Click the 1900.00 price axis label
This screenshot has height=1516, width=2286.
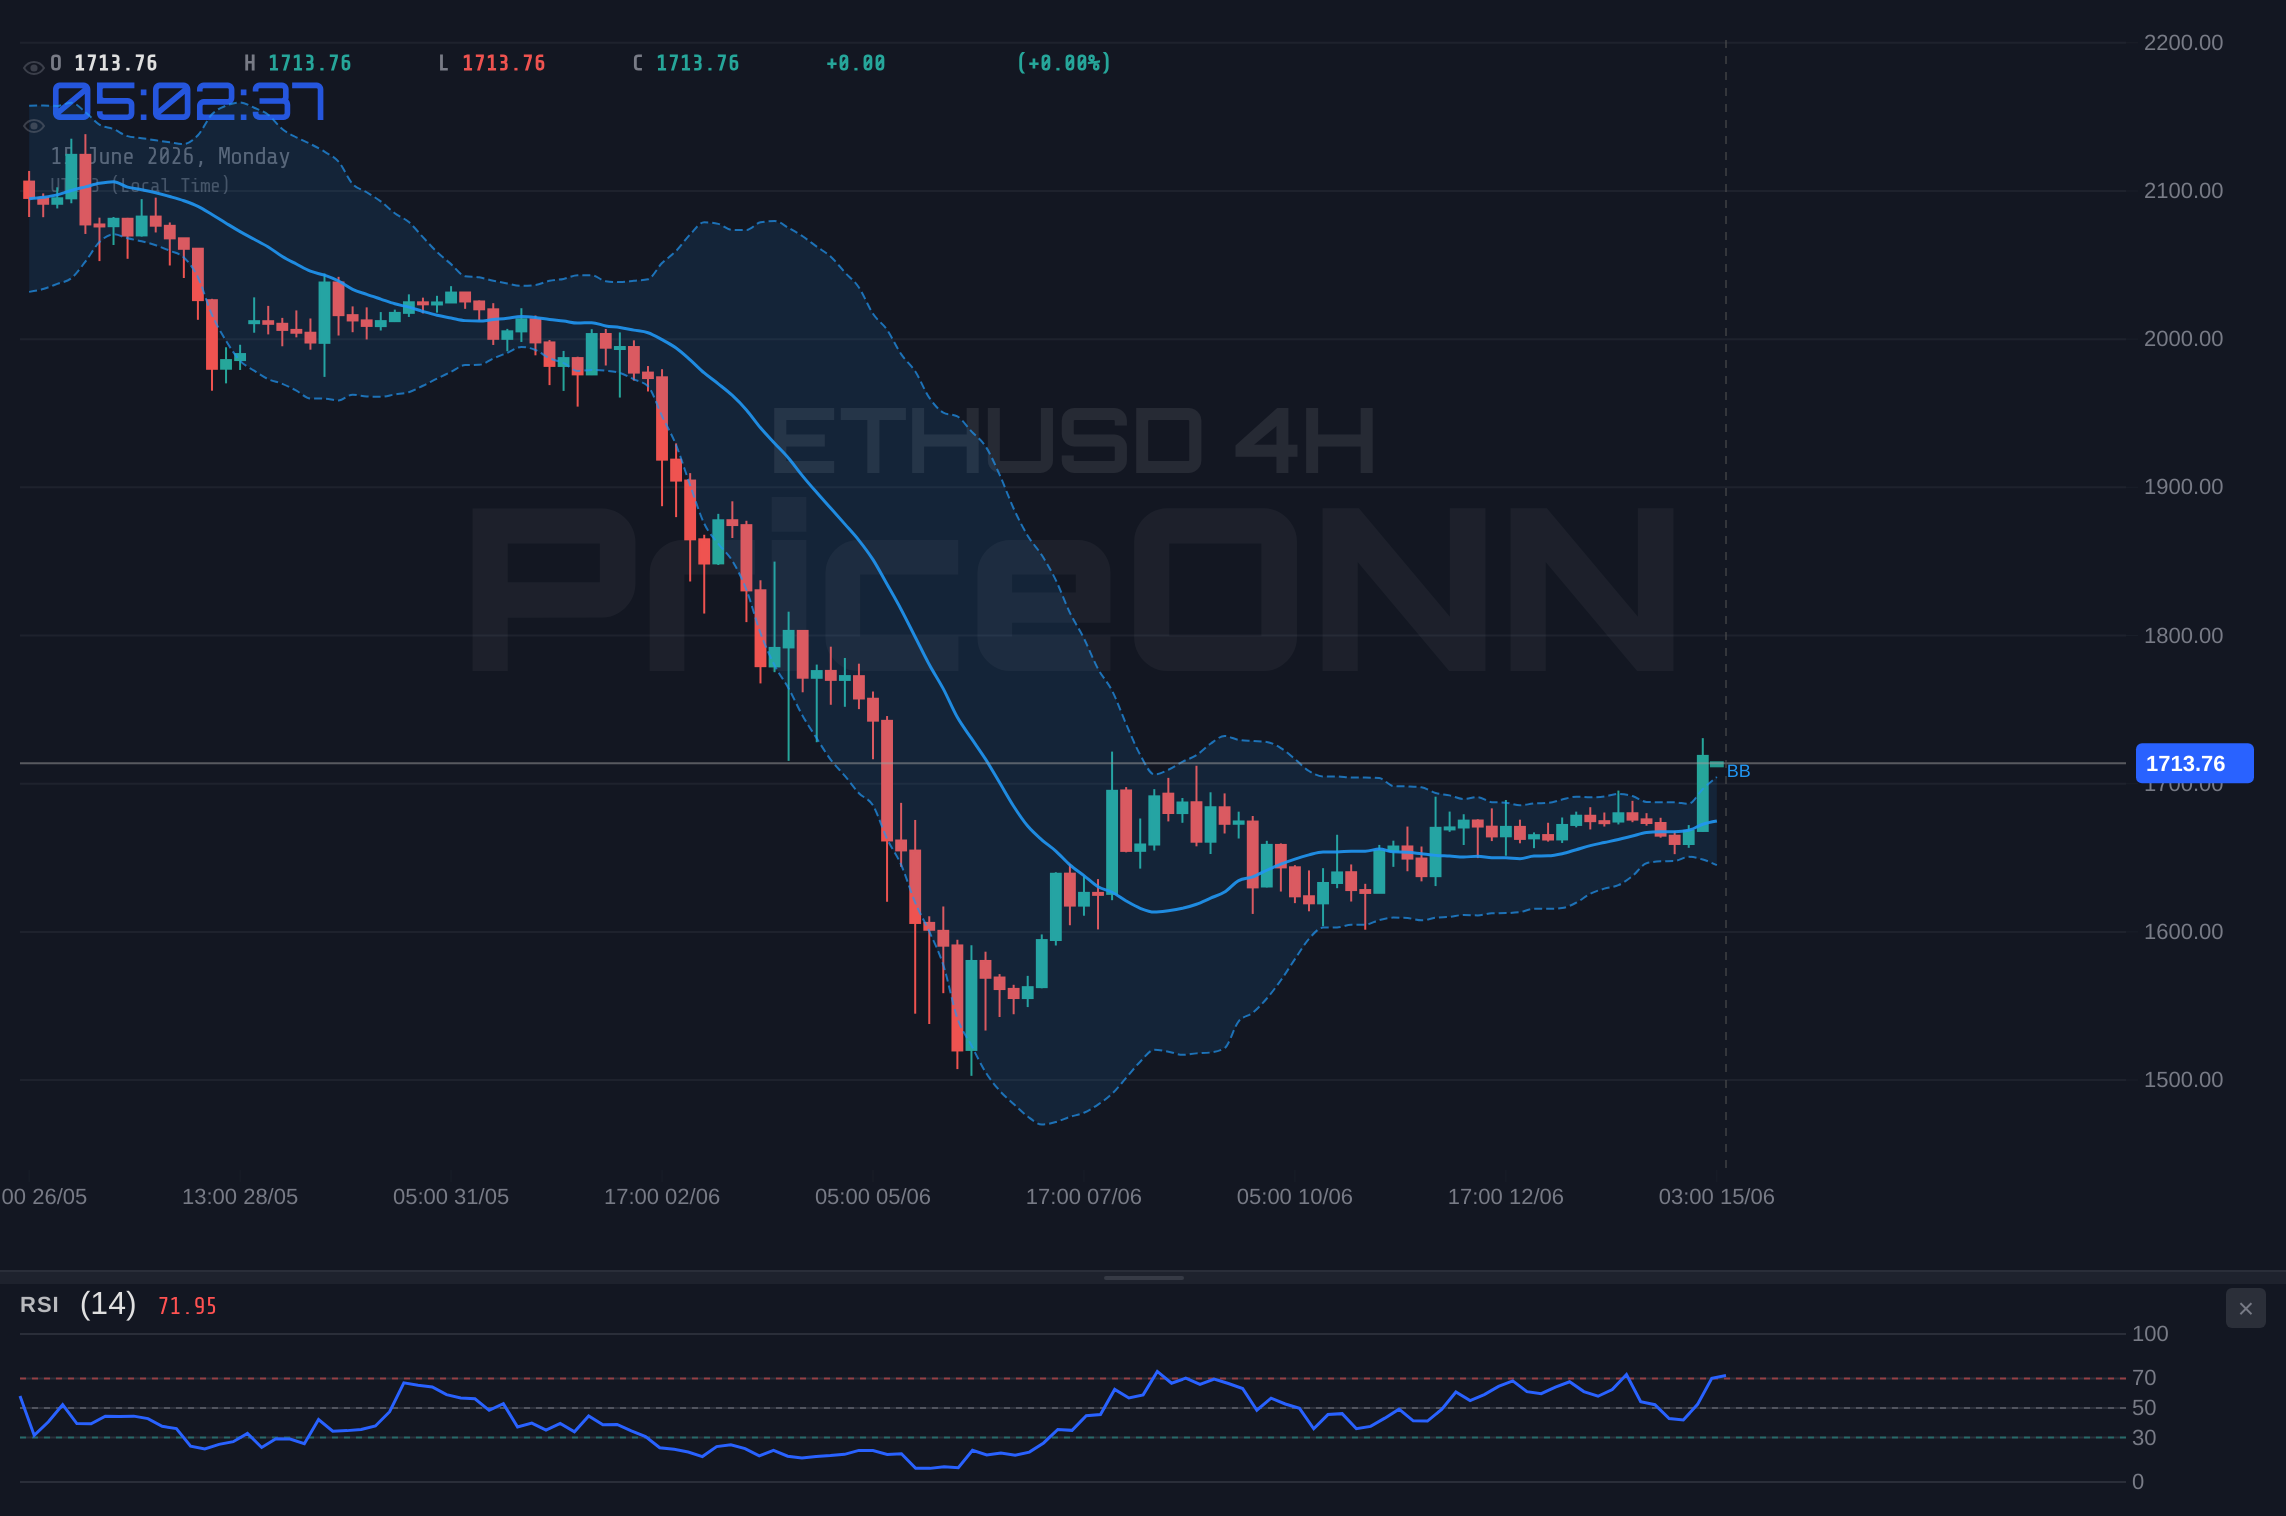2183,486
